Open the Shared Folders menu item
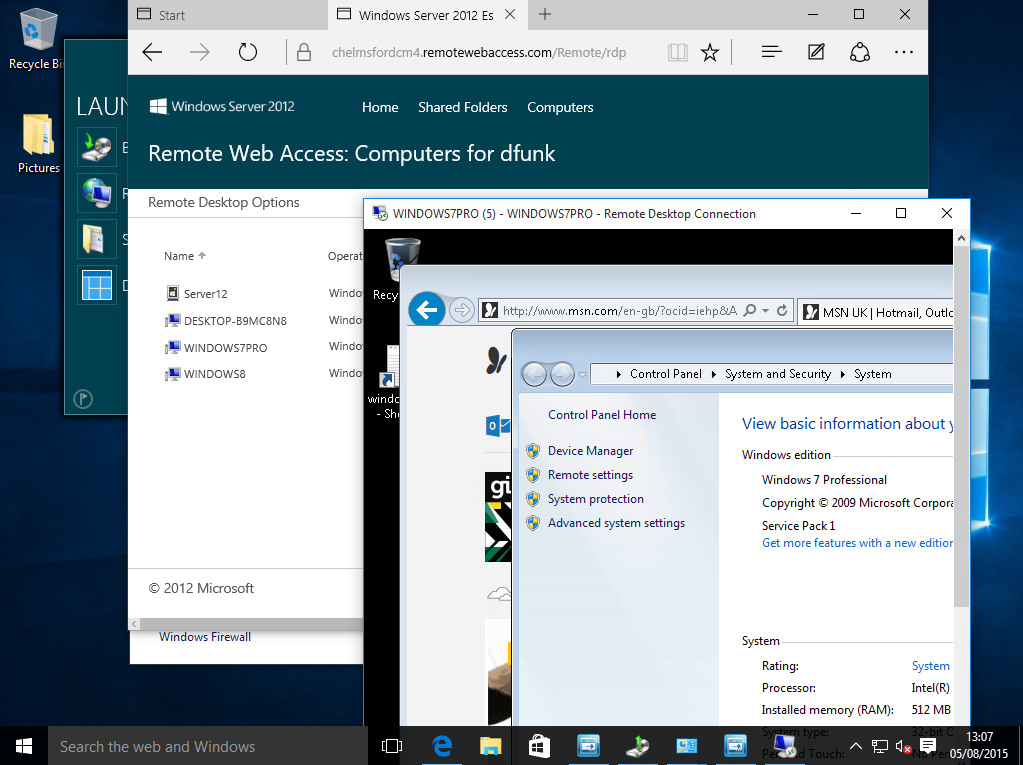 tap(462, 107)
